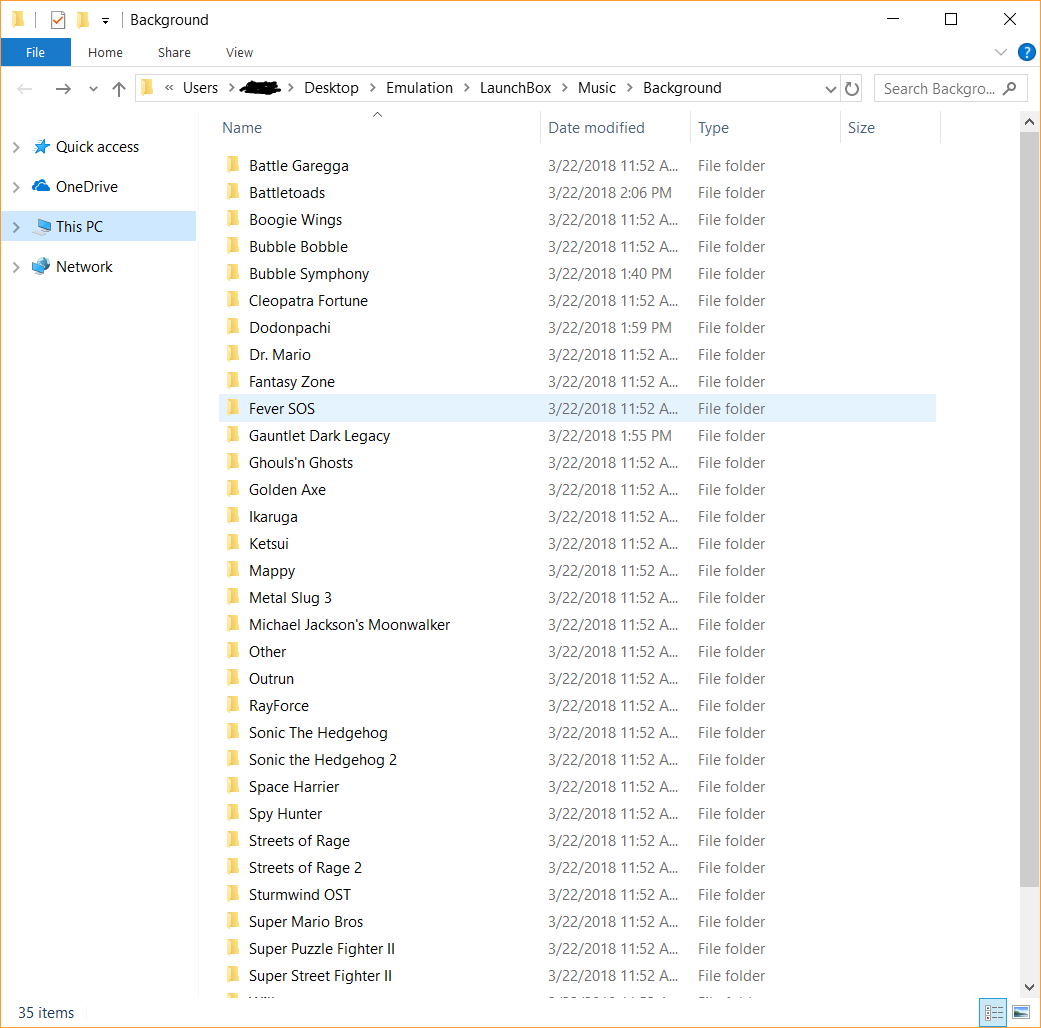Select the Battle Garegga folder icon
The image size is (1041, 1028).
(233, 165)
